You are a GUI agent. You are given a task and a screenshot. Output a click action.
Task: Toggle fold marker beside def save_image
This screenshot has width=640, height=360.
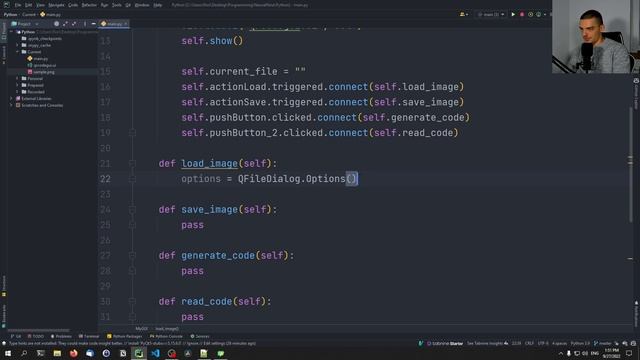point(132,210)
